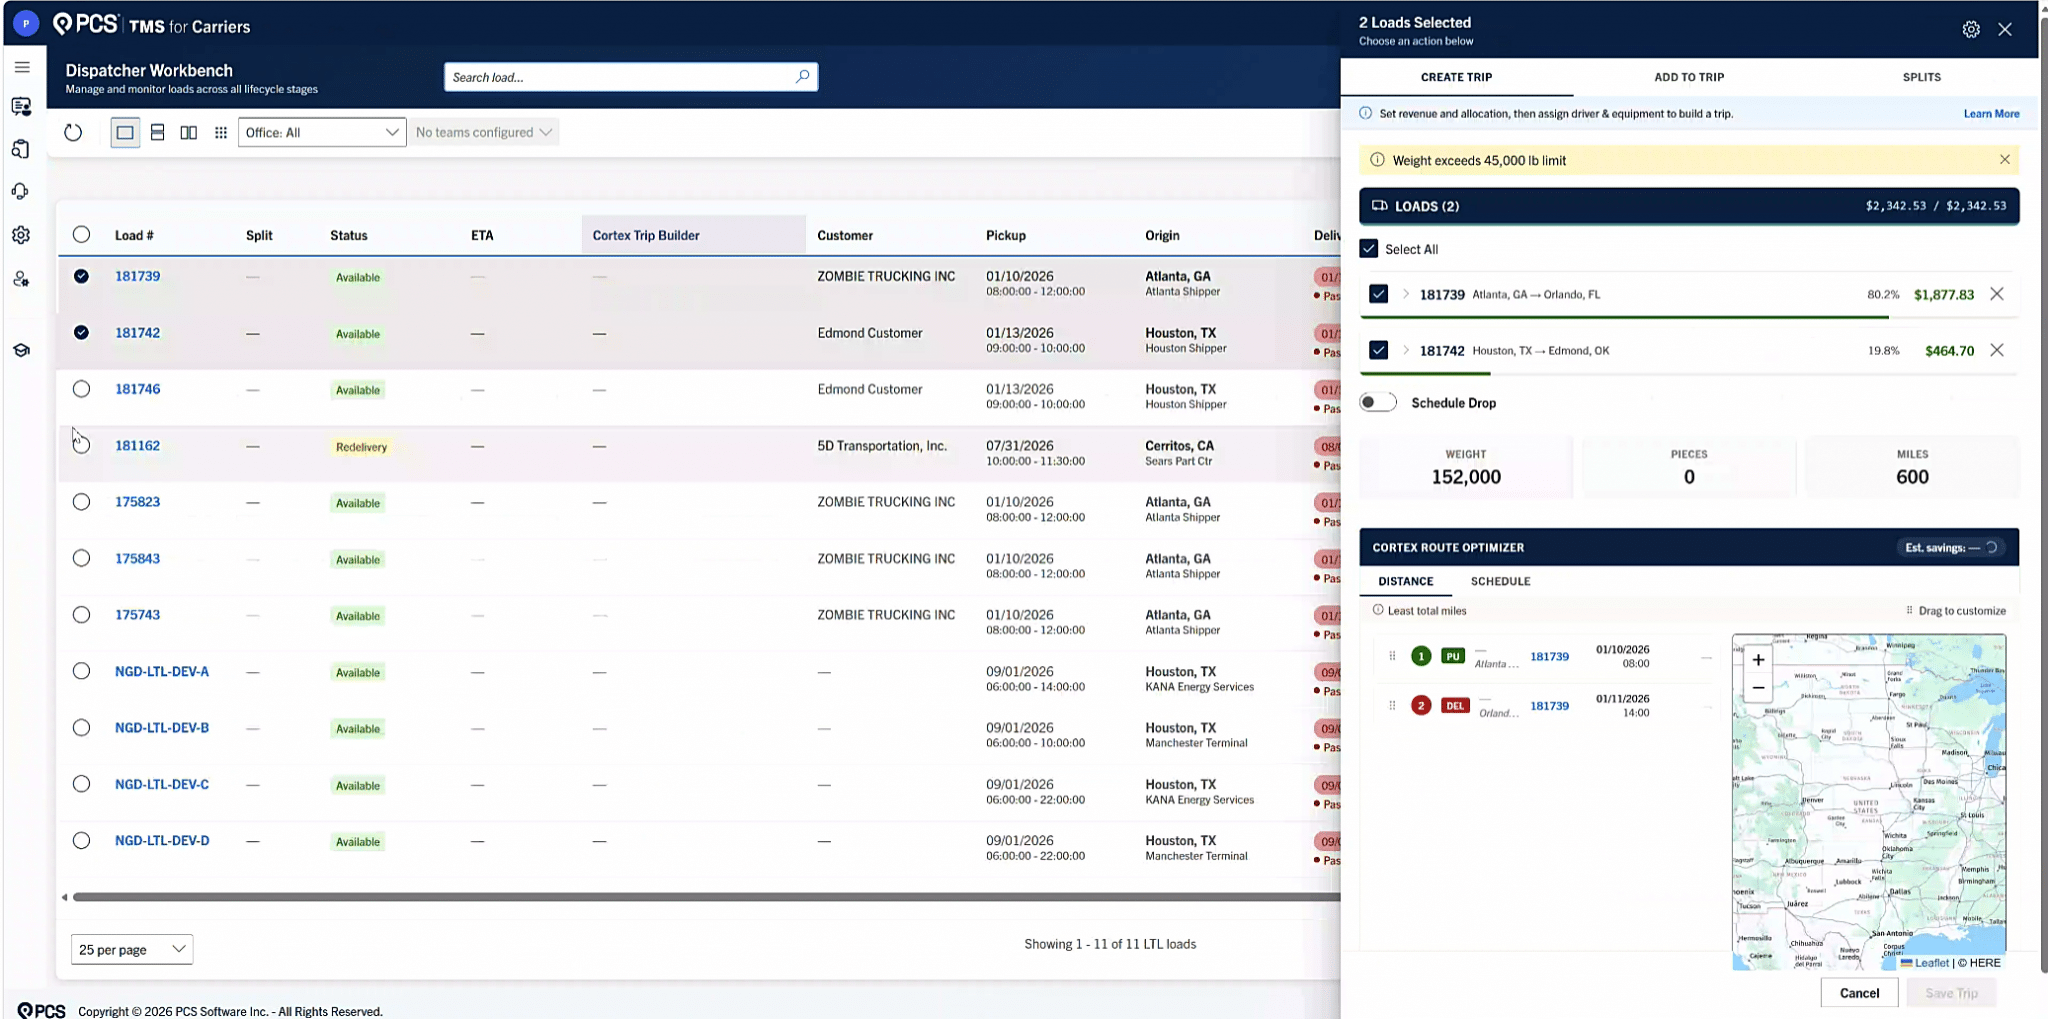
Task: Switch to horizontal split layout view
Action: tap(157, 132)
